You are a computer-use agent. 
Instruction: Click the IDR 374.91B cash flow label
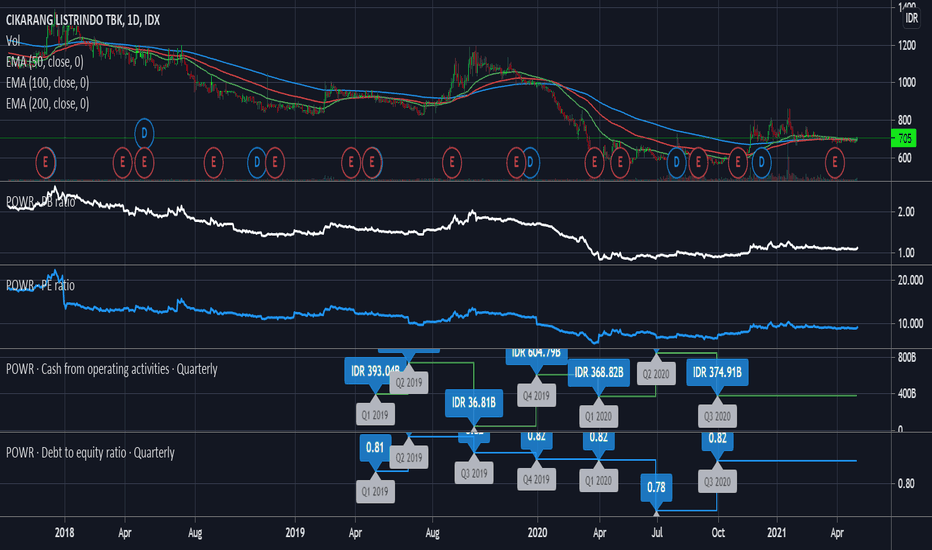coord(717,372)
